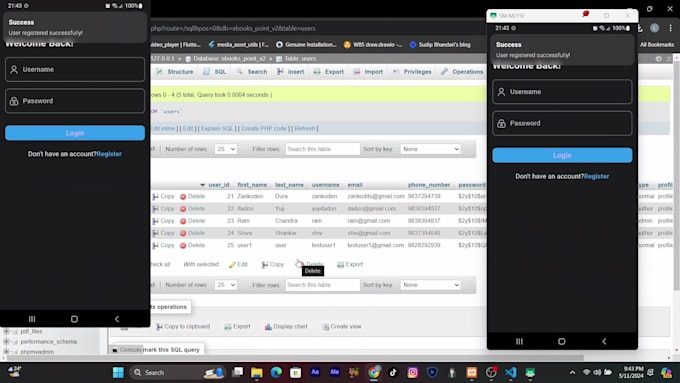The image size is (680, 383).
Task: Open Instagram icon in taskbar
Action: (x=412, y=372)
